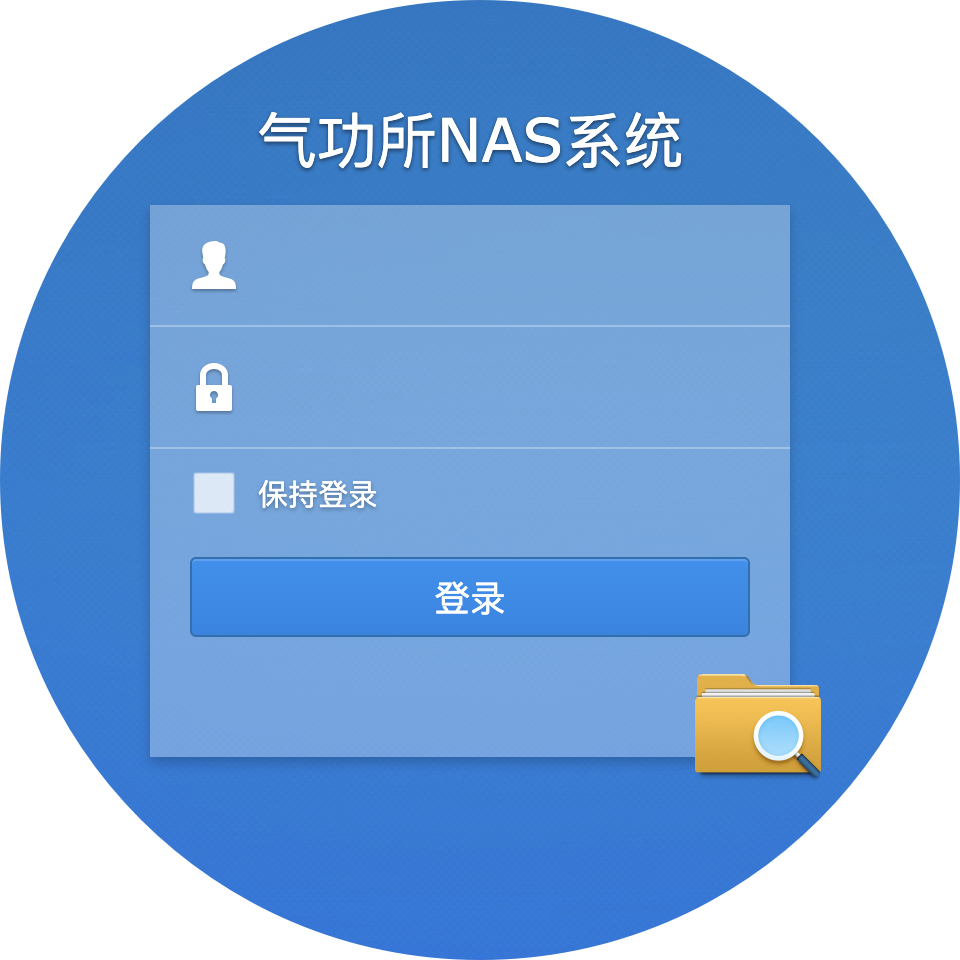Enable the 保持登录 checkbox

(214, 493)
